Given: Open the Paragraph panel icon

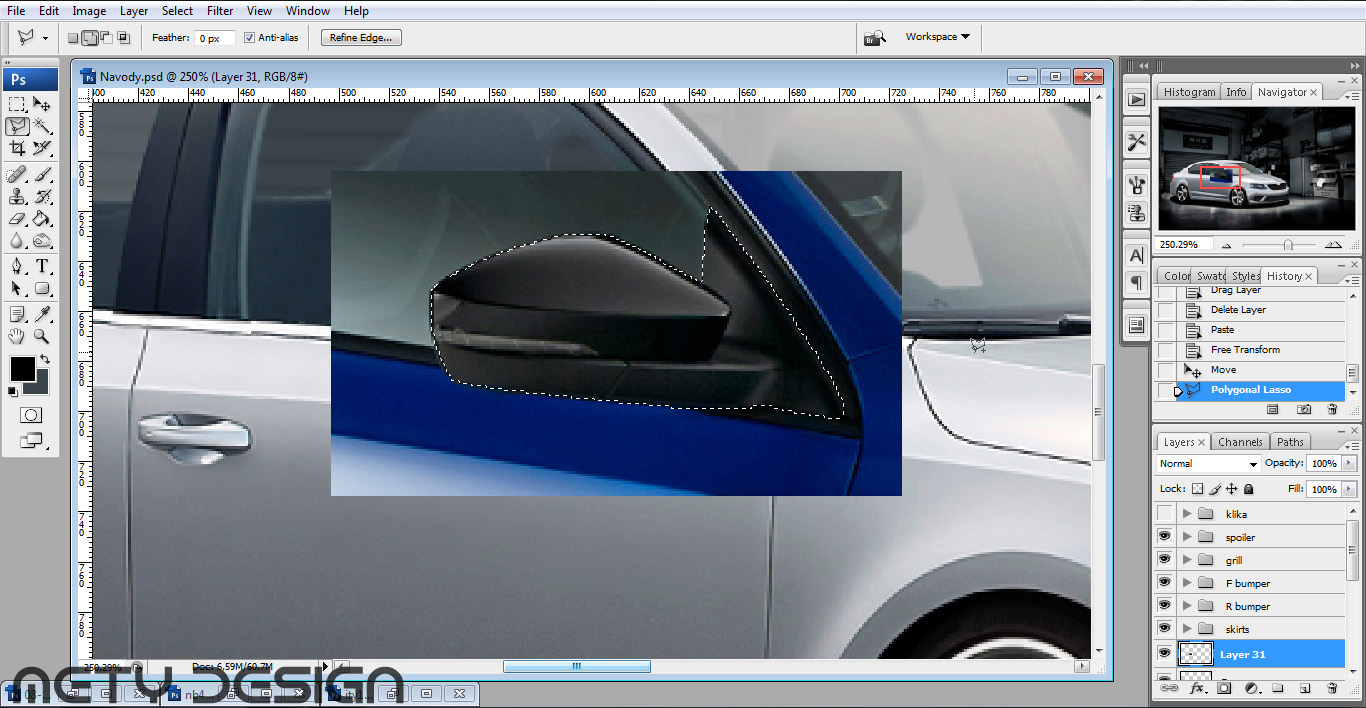Looking at the screenshot, I should pos(1137,283).
